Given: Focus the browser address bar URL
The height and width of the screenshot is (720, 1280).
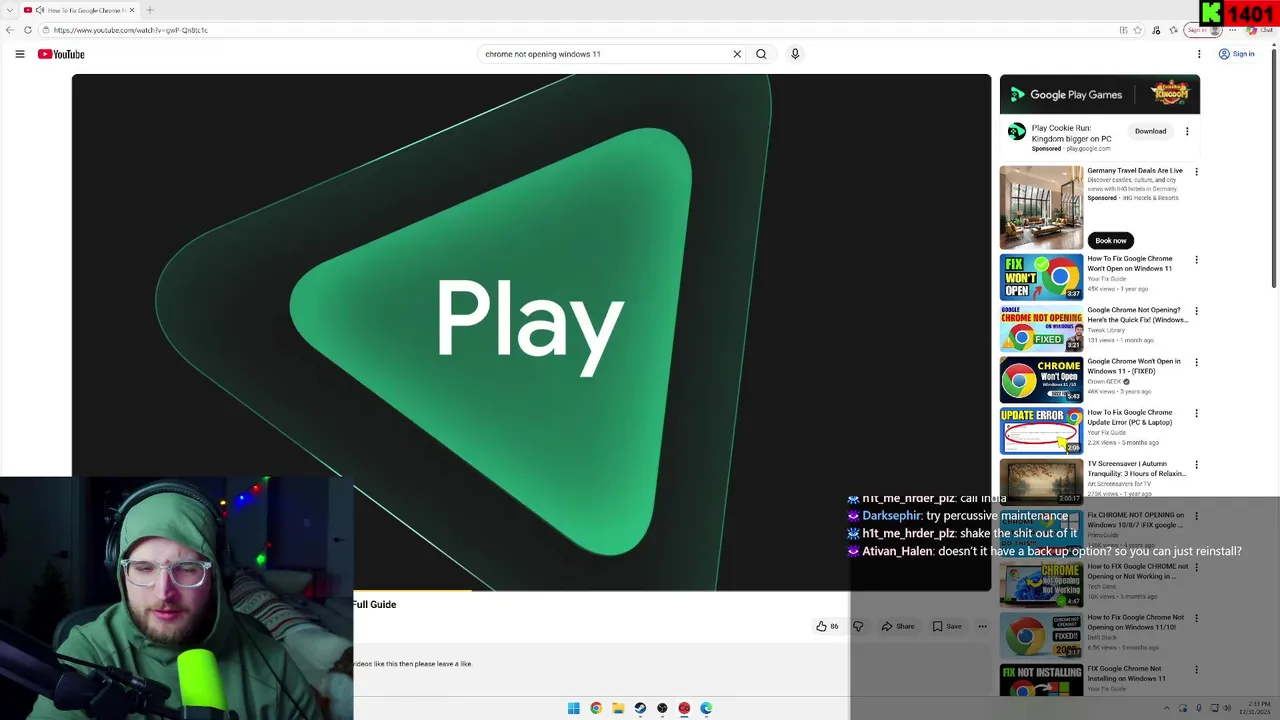Looking at the screenshot, I should coord(130,30).
